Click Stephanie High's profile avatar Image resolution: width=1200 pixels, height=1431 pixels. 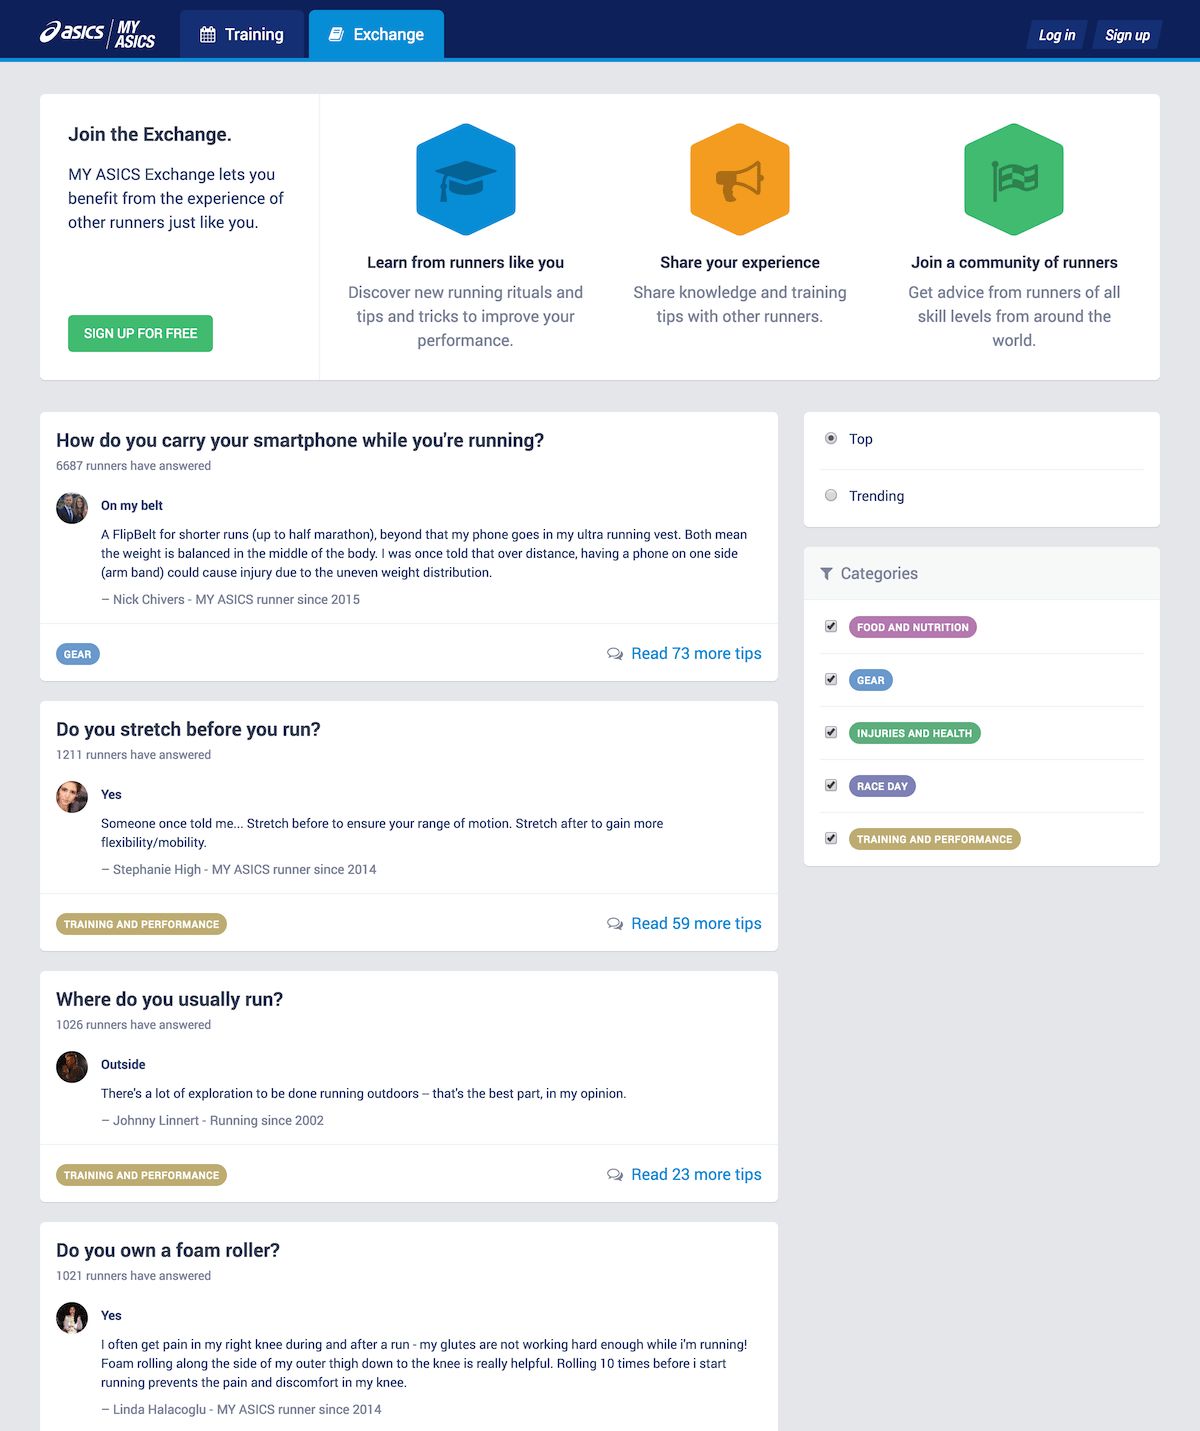pos(72,797)
